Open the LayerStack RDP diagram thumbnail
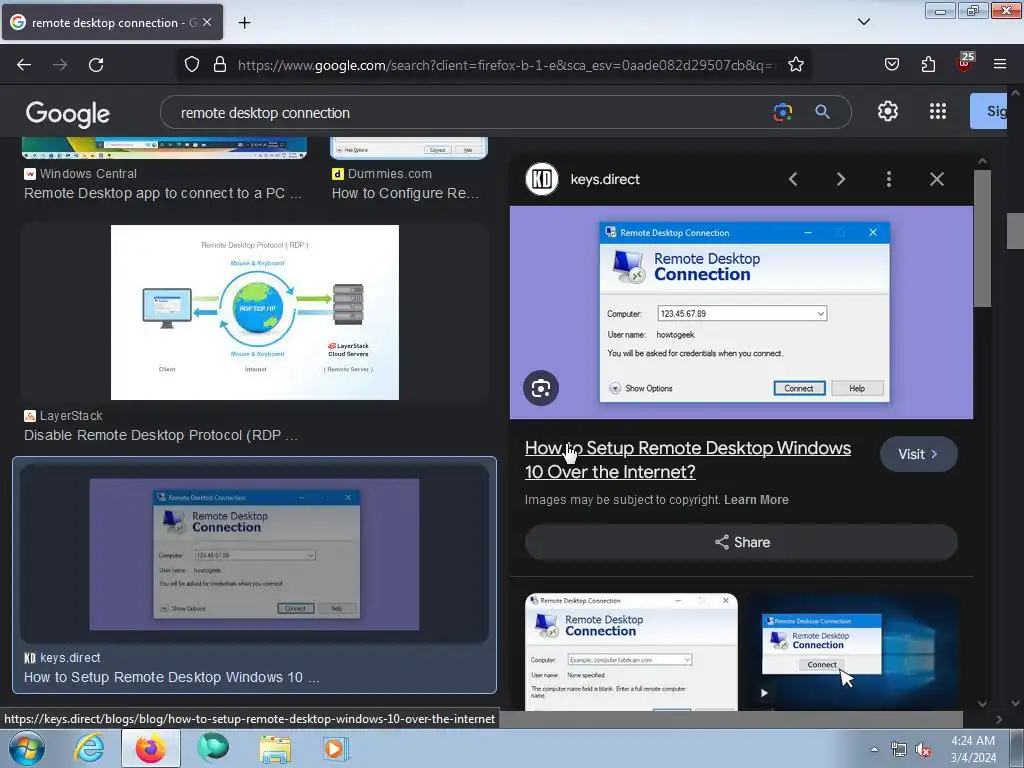The width and height of the screenshot is (1024, 768). point(255,312)
